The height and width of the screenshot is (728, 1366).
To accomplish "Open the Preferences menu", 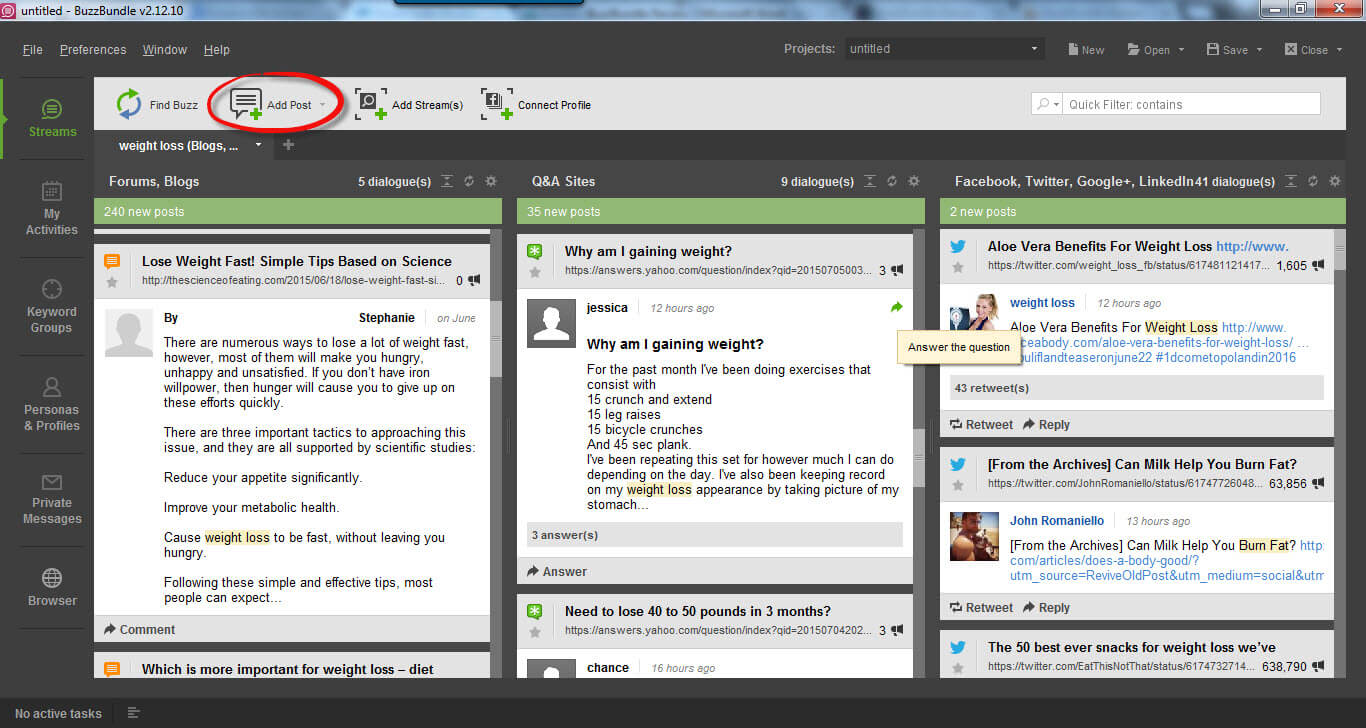I will [93, 49].
